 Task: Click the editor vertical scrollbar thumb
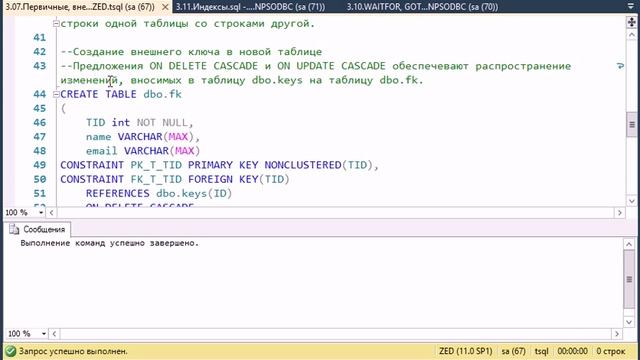pyautogui.click(x=631, y=124)
